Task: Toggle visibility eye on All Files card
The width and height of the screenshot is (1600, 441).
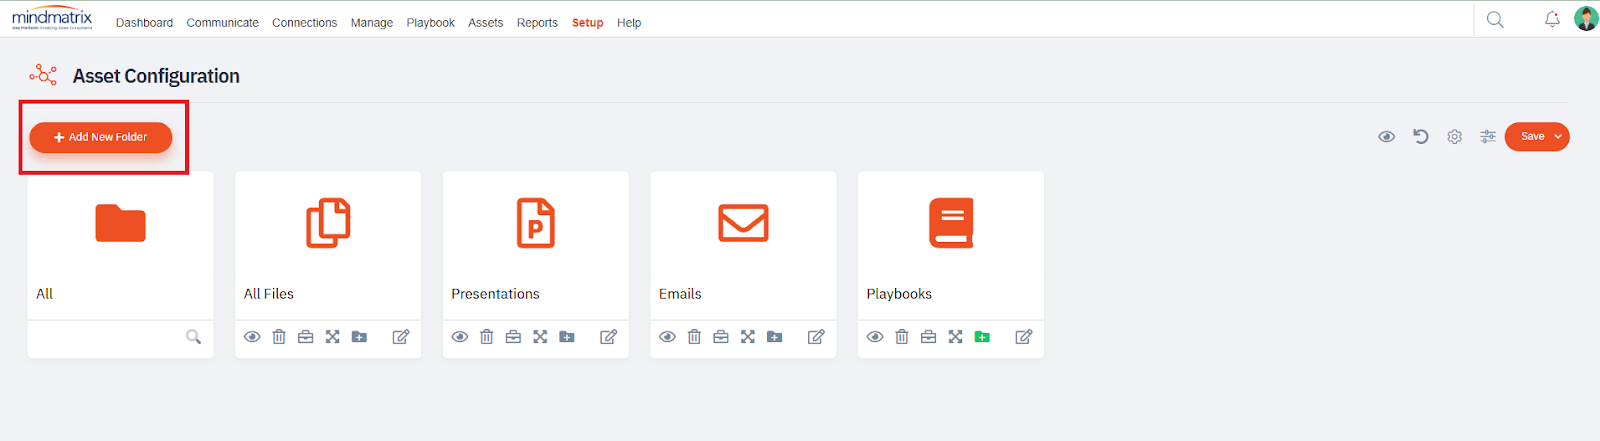Action: point(252,337)
